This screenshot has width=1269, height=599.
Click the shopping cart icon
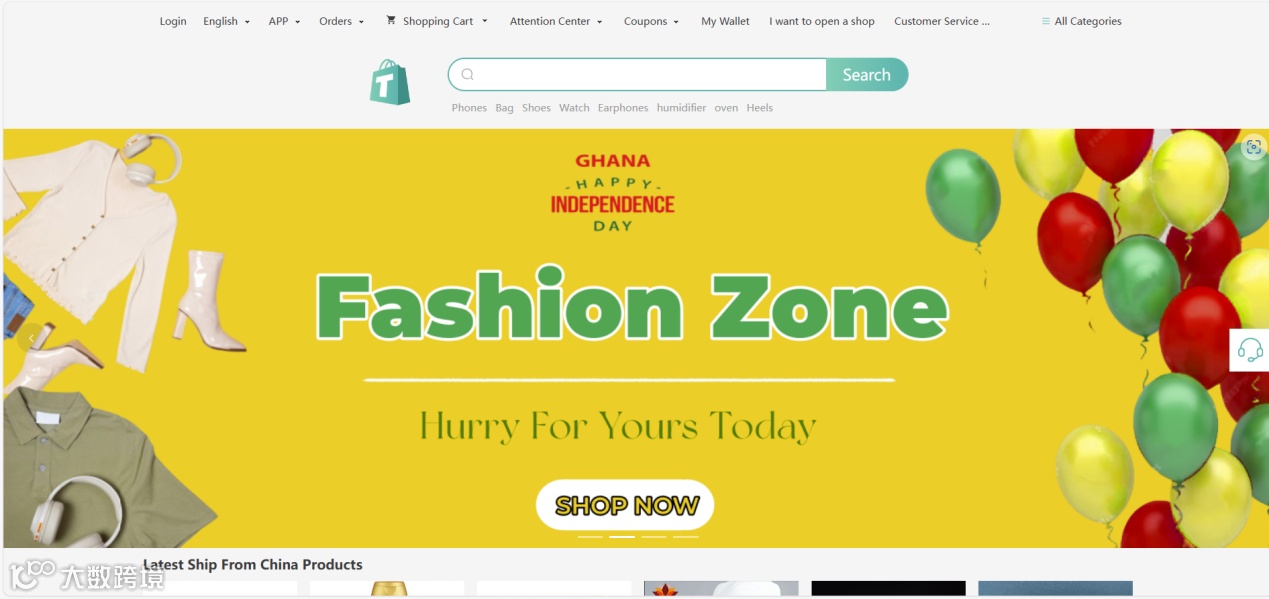pyautogui.click(x=391, y=20)
